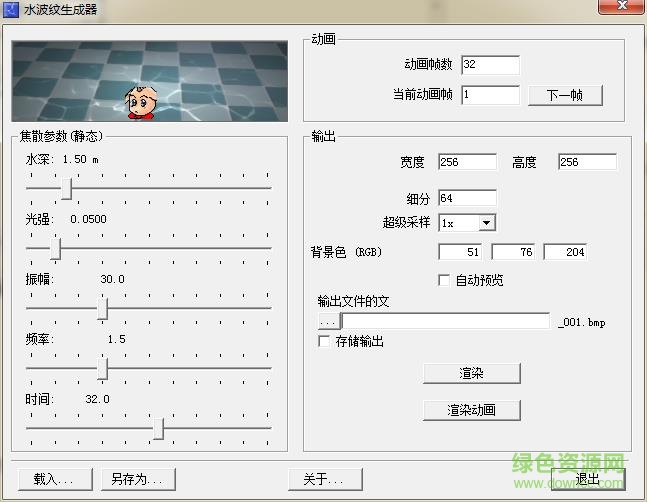The height and width of the screenshot is (502, 647).
Task: Focus the 当前动画帧 input field
Action: tap(490, 95)
